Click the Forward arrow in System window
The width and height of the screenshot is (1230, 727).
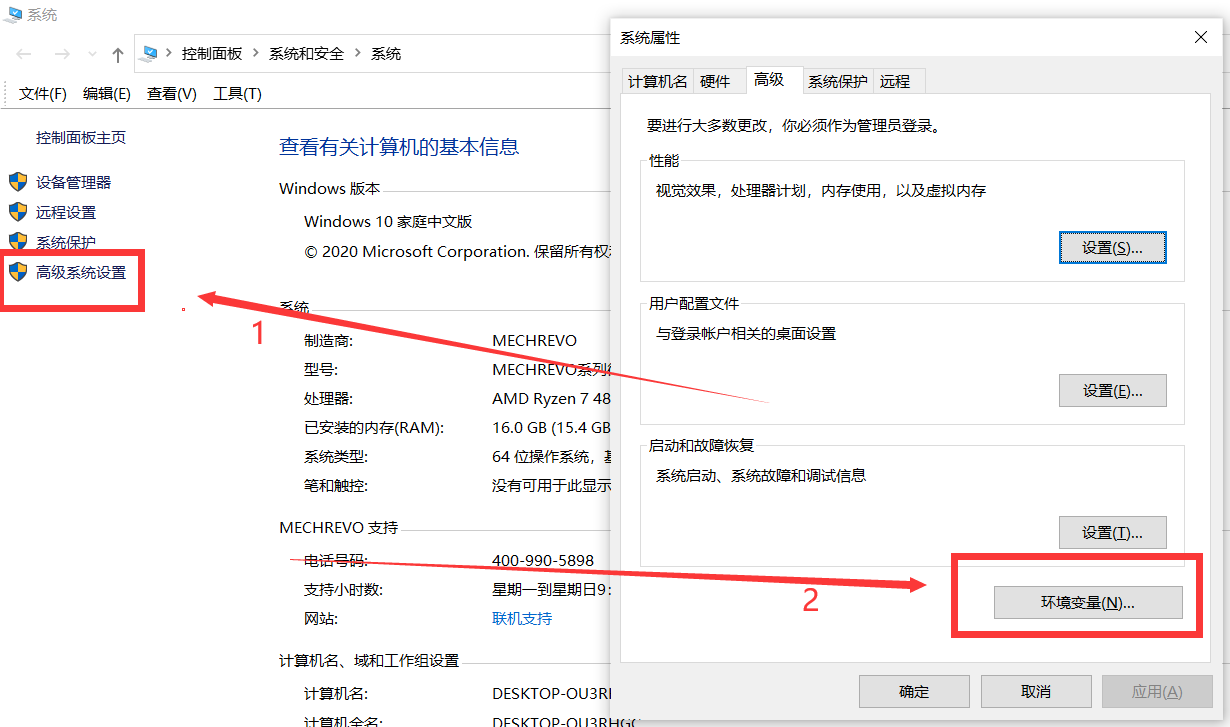[62, 54]
